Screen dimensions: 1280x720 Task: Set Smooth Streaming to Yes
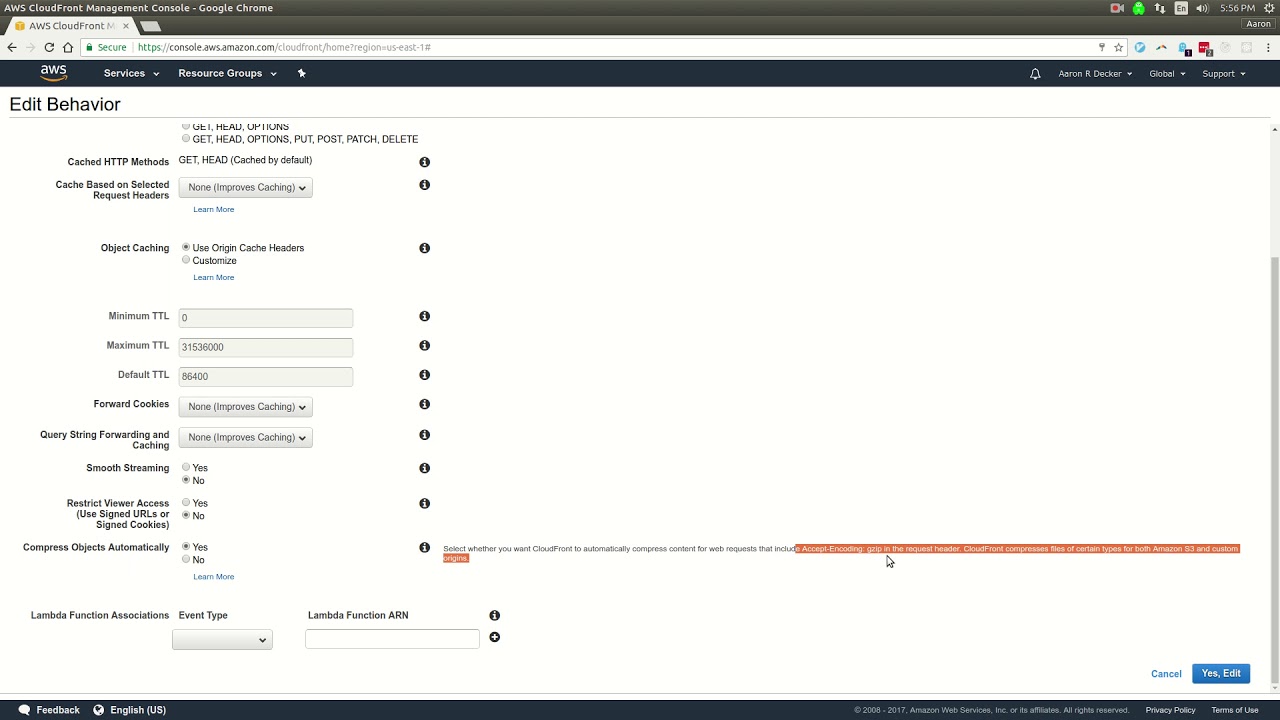pyautogui.click(x=186, y=467)
